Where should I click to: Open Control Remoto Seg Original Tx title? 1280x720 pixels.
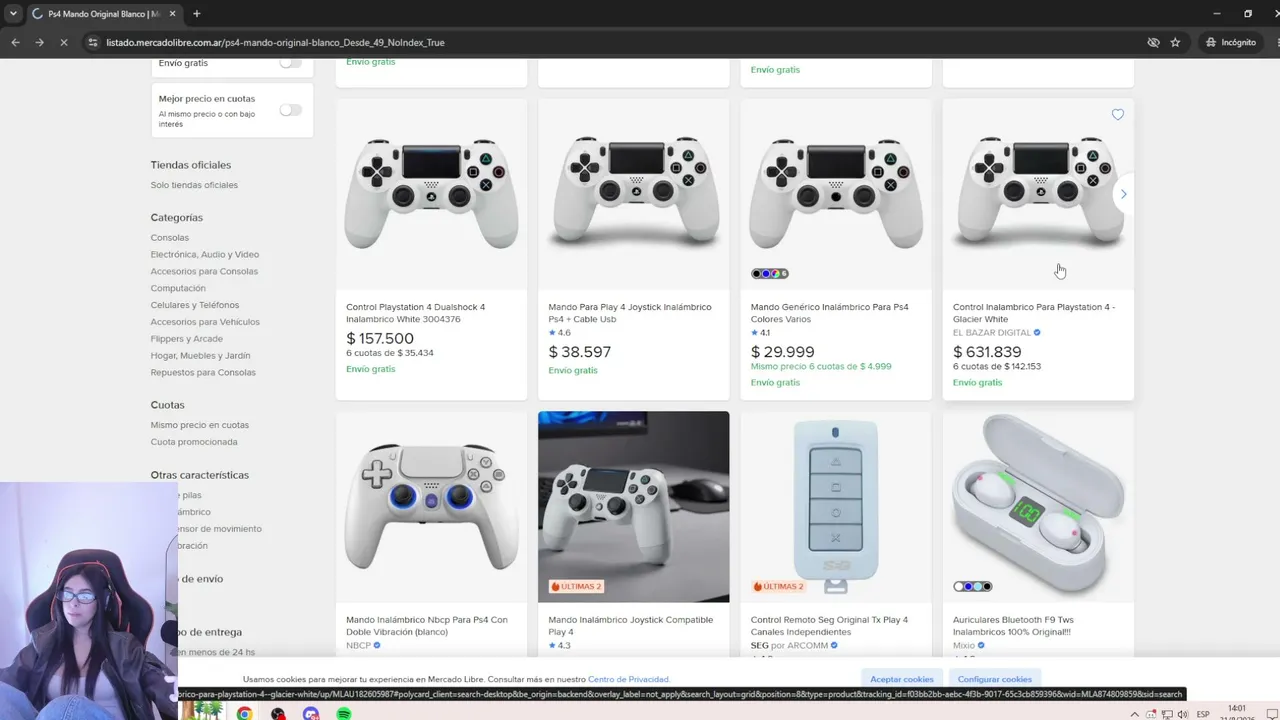830,626
